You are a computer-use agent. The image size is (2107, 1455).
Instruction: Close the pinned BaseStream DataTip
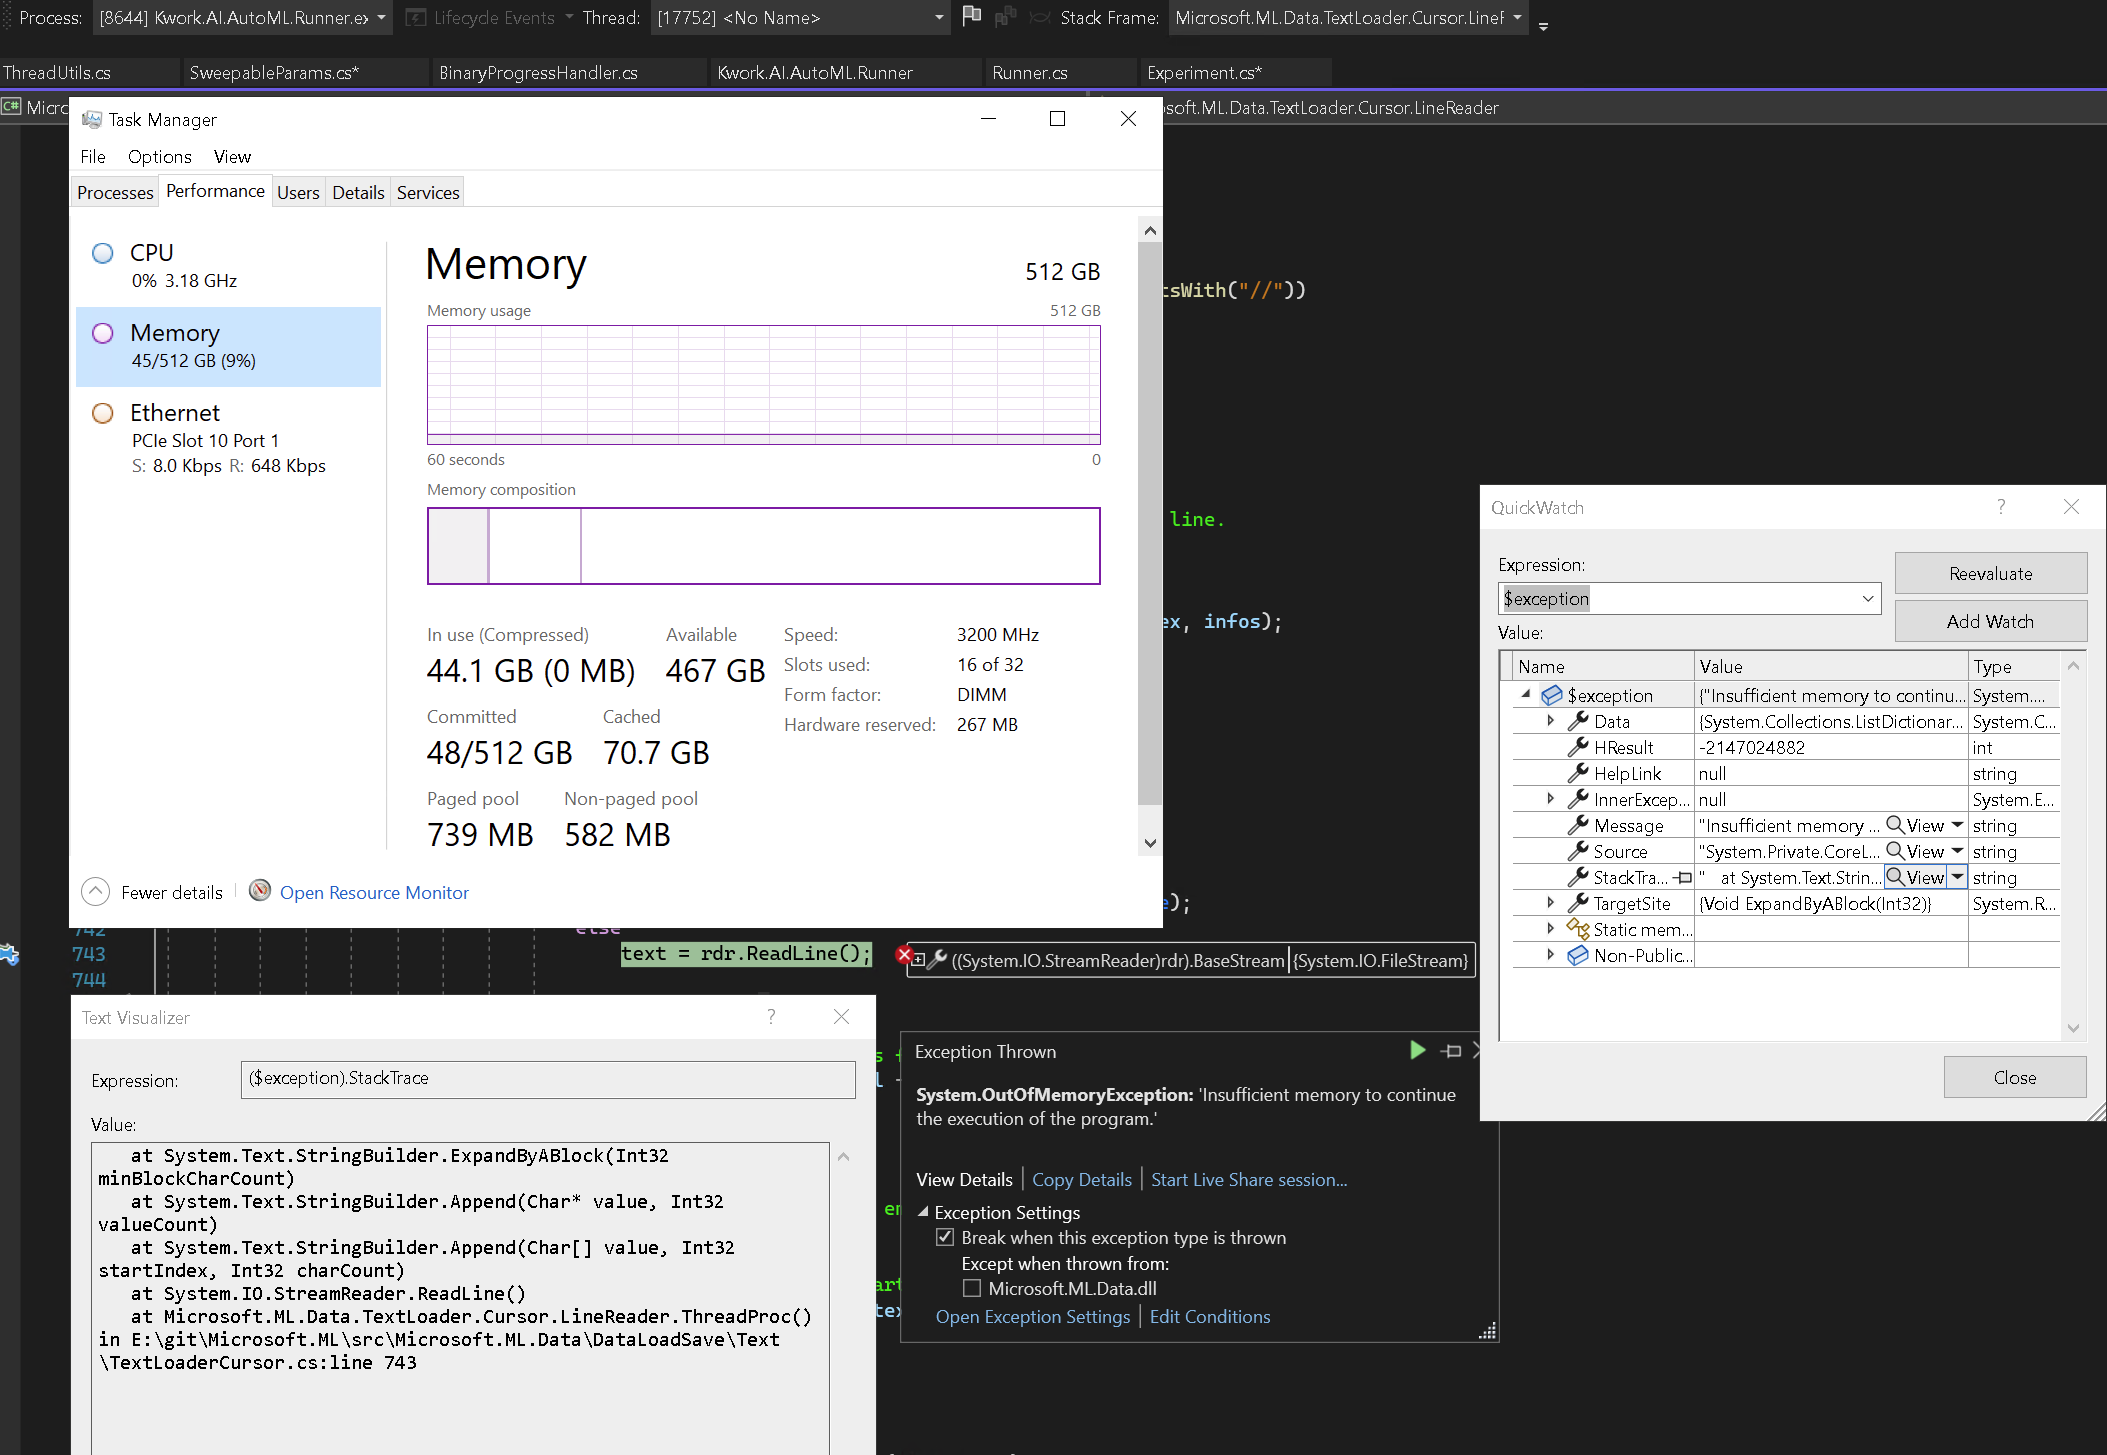pos(904,955)
